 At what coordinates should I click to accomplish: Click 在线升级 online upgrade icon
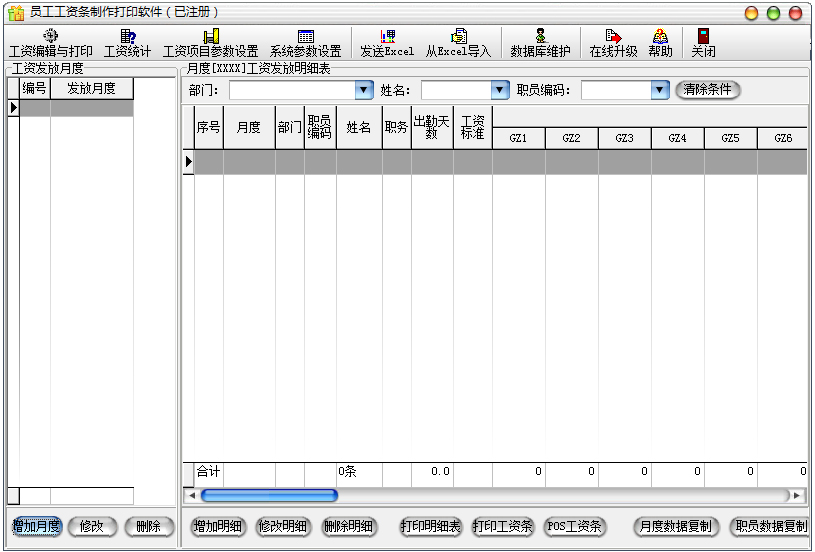pos(613,42)
